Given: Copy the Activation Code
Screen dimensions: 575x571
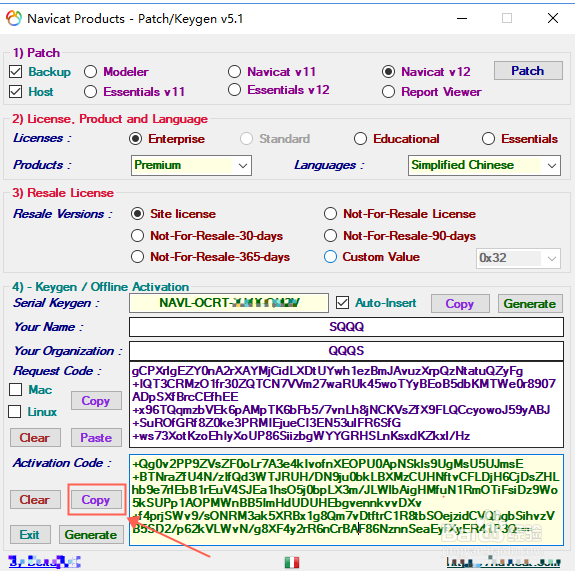Looking at the screenshot, I should tap(96, 499).
